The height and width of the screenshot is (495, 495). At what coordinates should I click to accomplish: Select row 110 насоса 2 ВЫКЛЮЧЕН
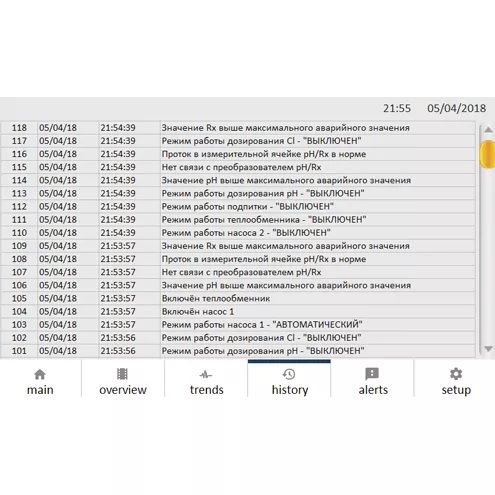point(238,233)
